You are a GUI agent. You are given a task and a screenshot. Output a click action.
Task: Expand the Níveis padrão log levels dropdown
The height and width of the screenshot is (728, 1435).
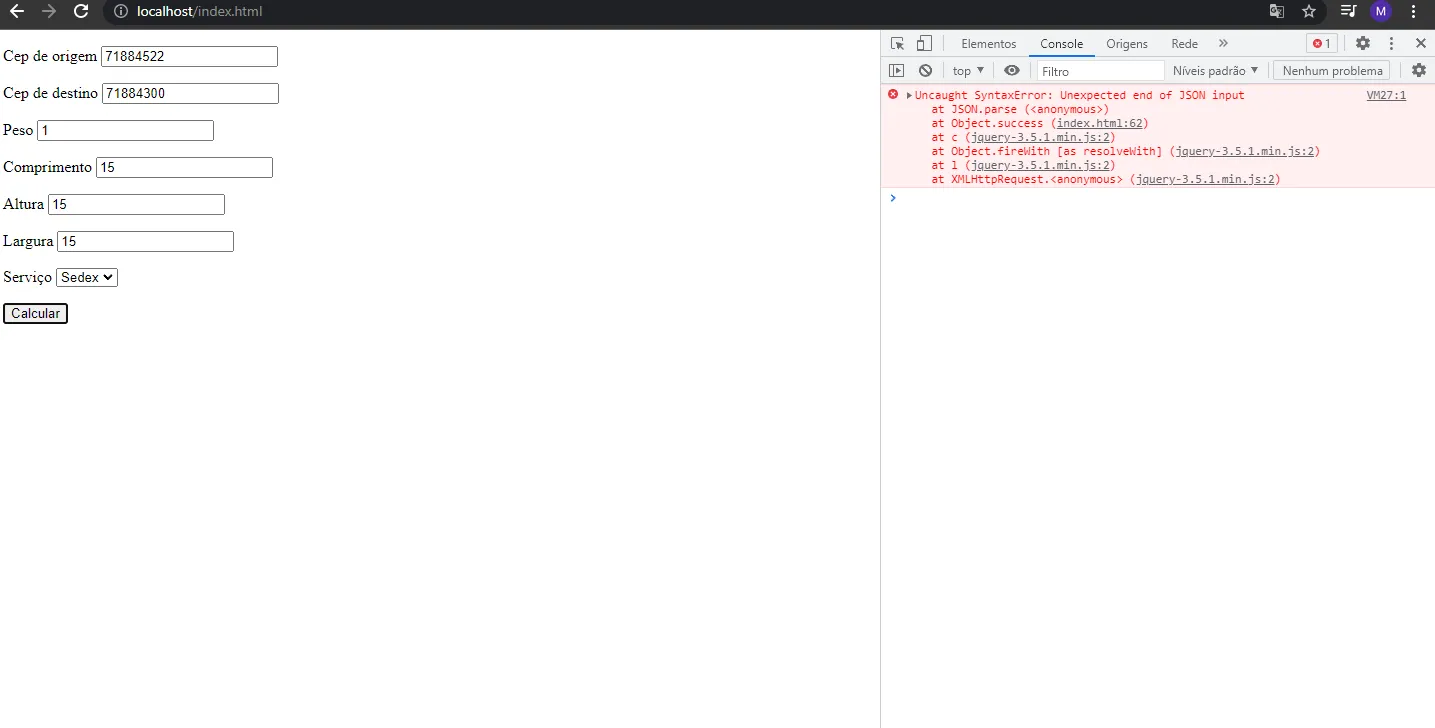coord(1215,71)
